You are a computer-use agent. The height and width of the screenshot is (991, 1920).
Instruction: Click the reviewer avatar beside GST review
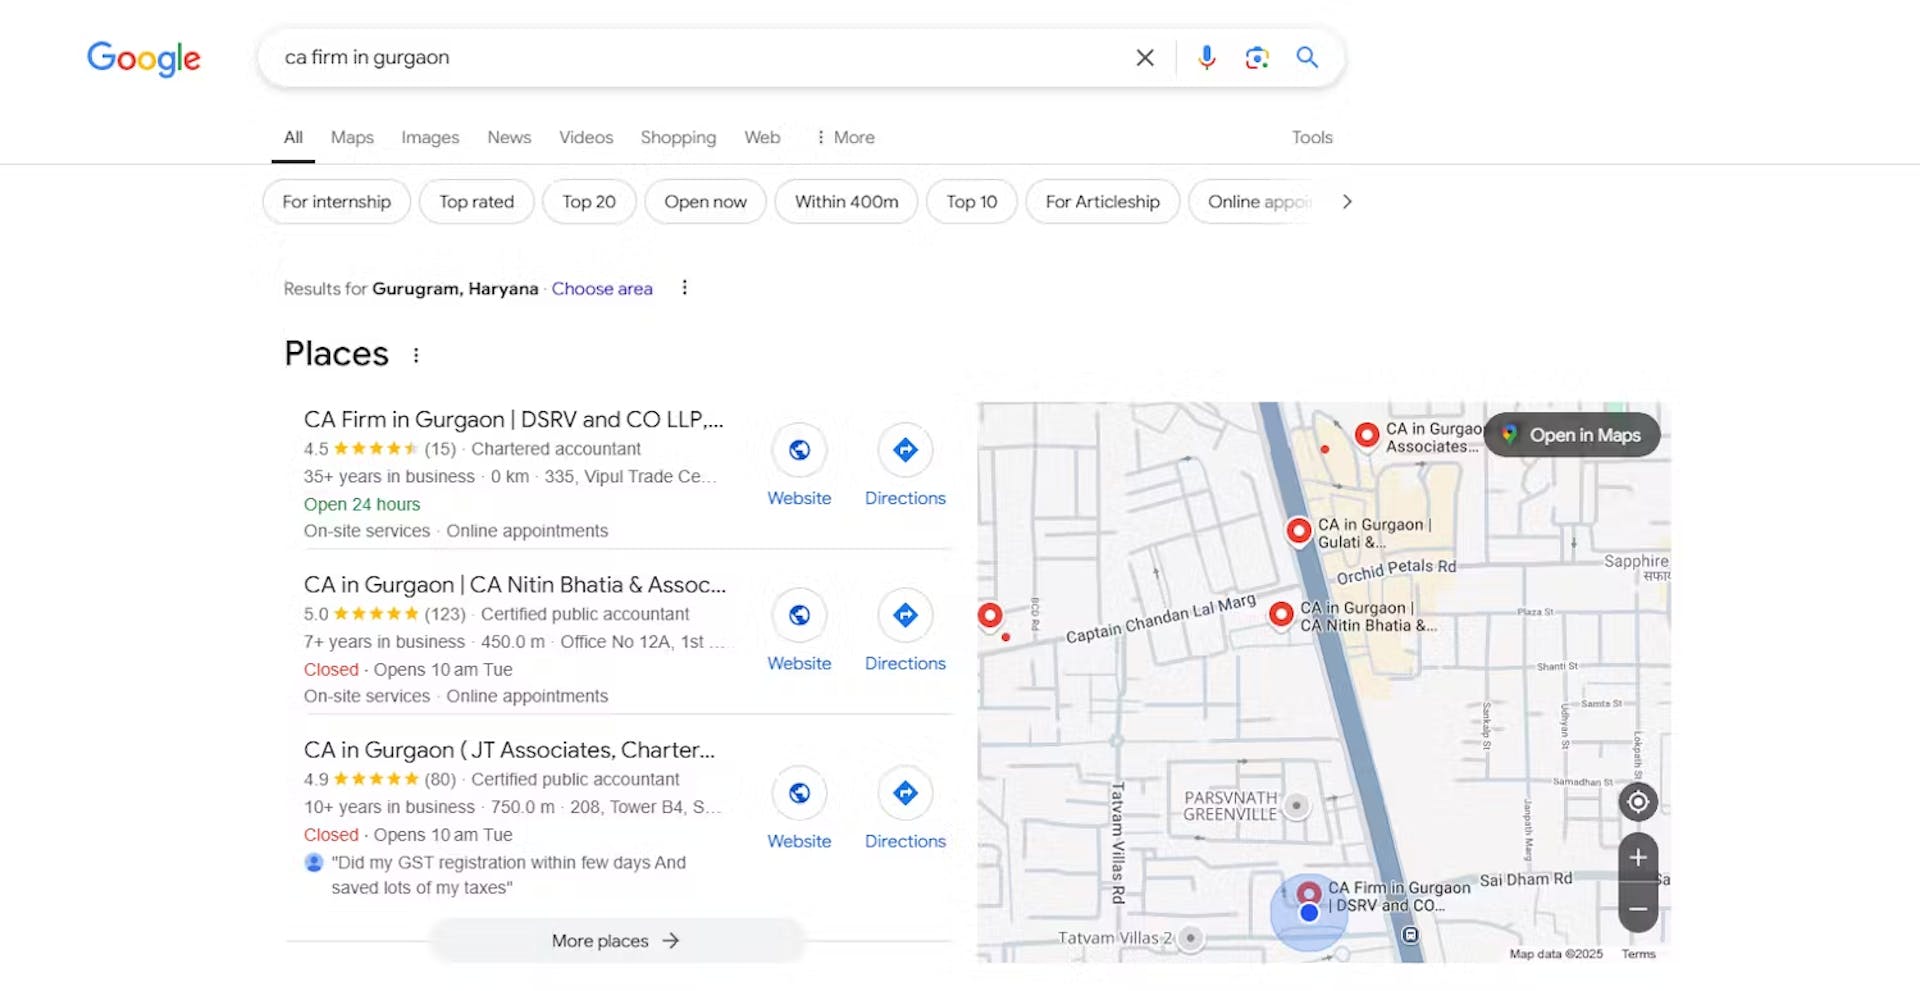tap(314, 862)
